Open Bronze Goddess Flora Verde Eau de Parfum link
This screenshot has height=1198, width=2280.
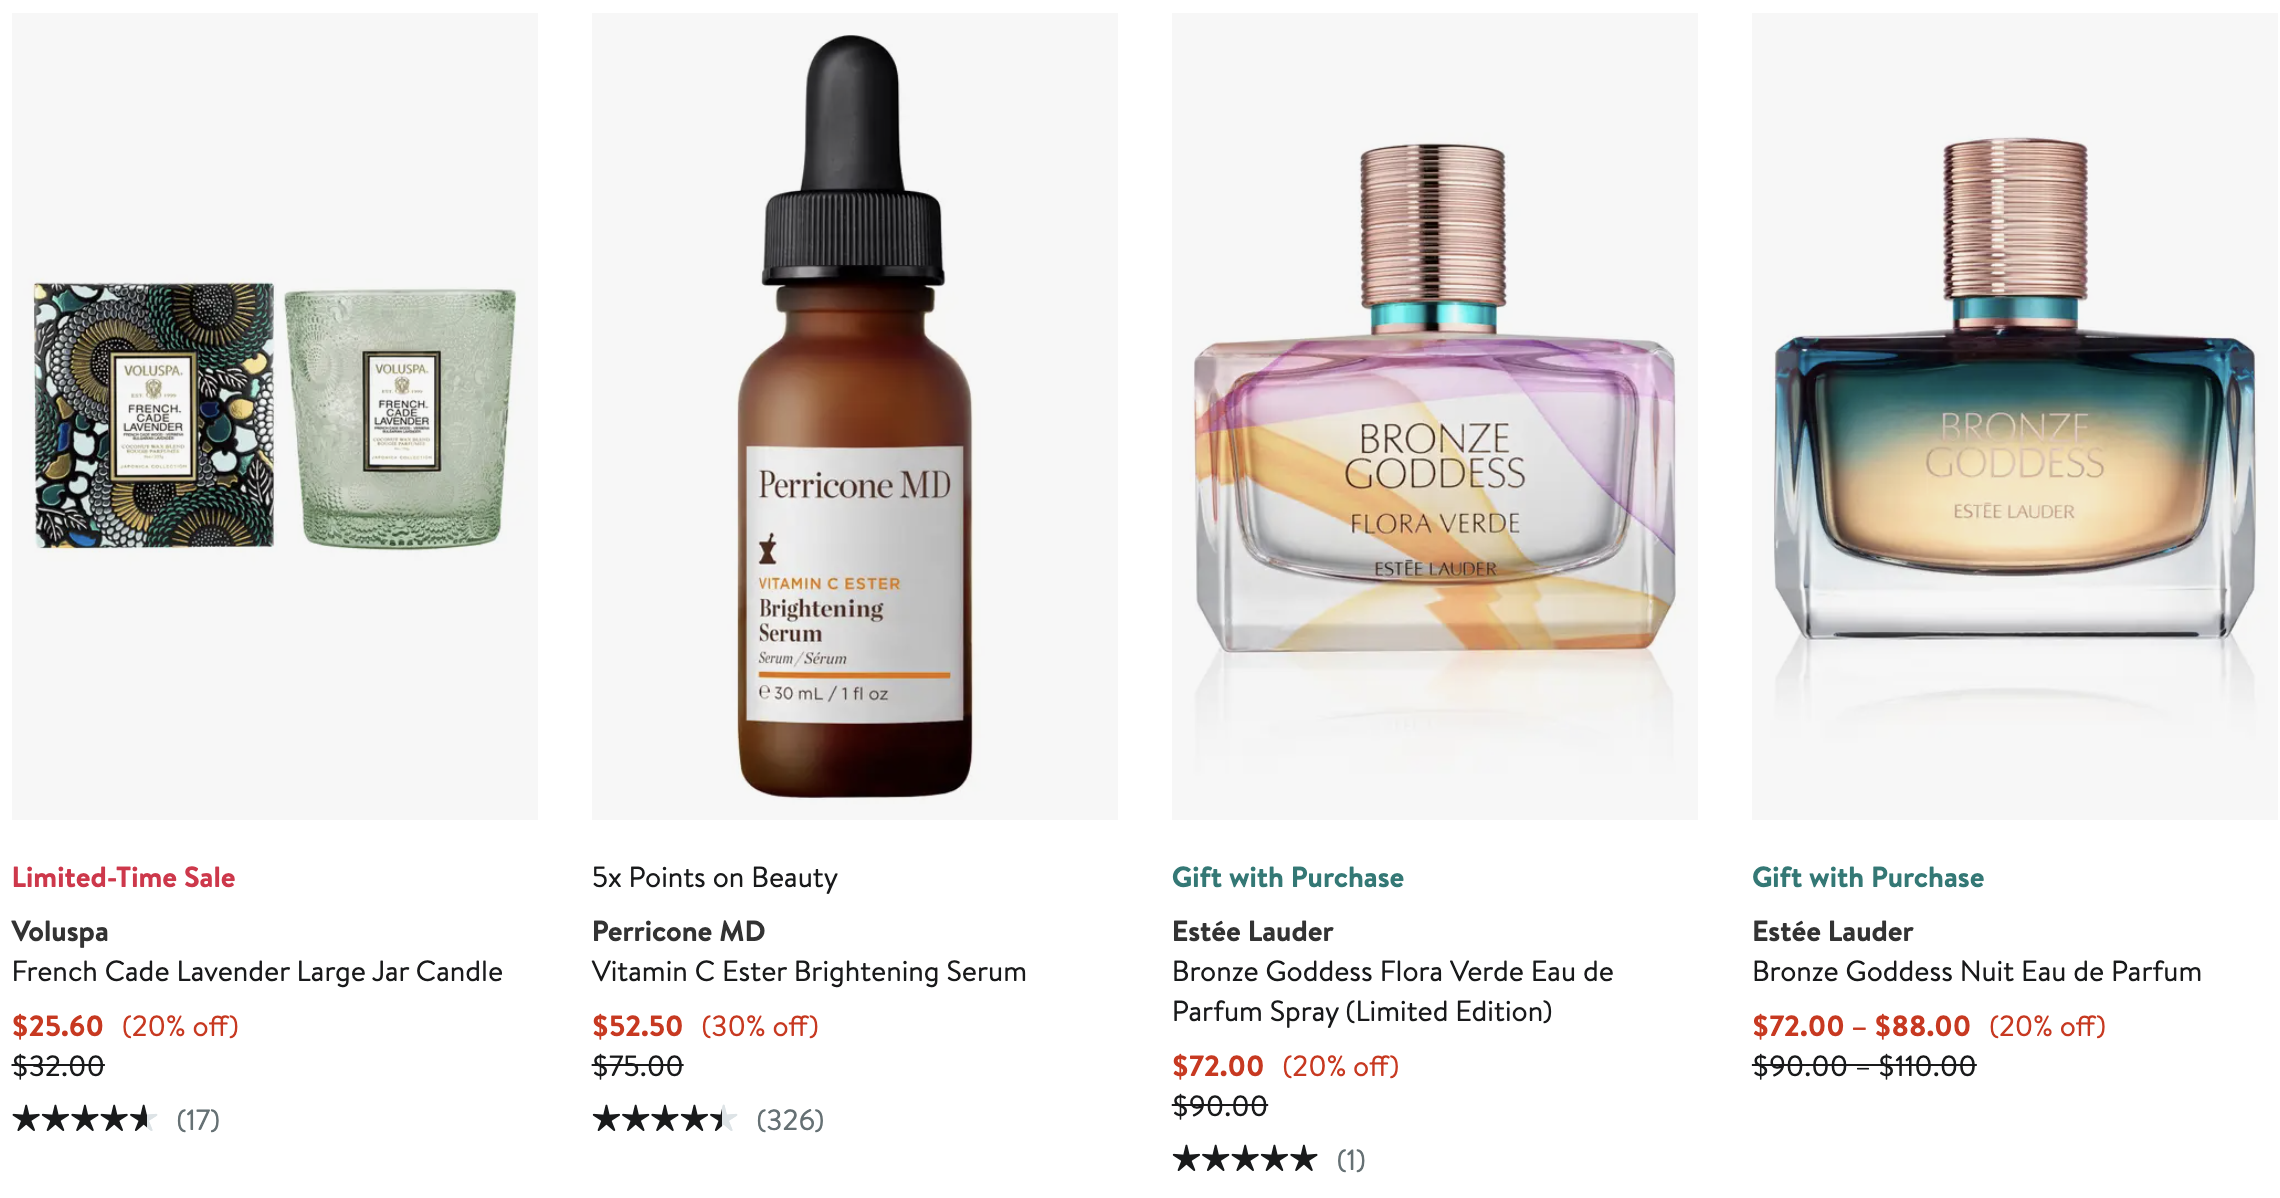1393,991
